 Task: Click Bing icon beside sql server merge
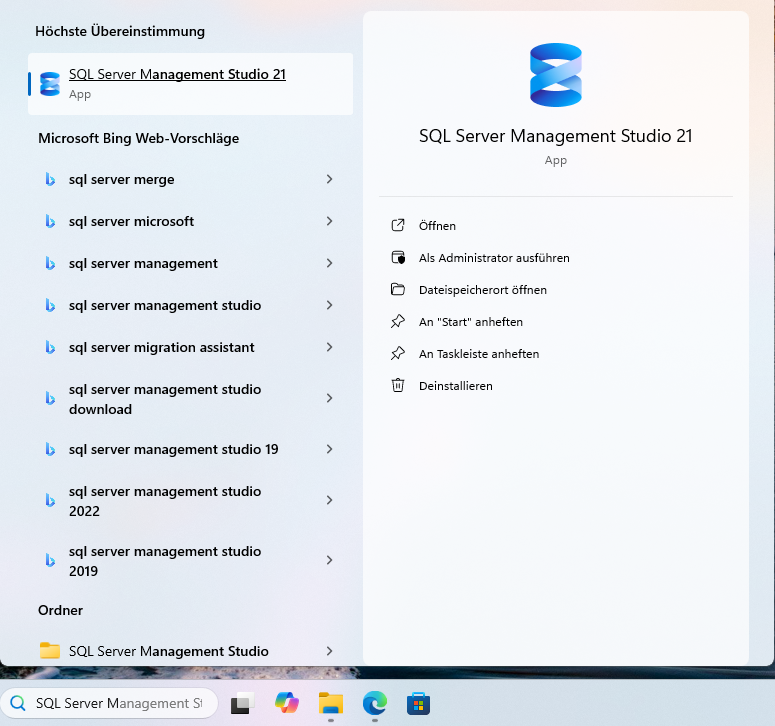pyautogui.click(x=50, y=179)
